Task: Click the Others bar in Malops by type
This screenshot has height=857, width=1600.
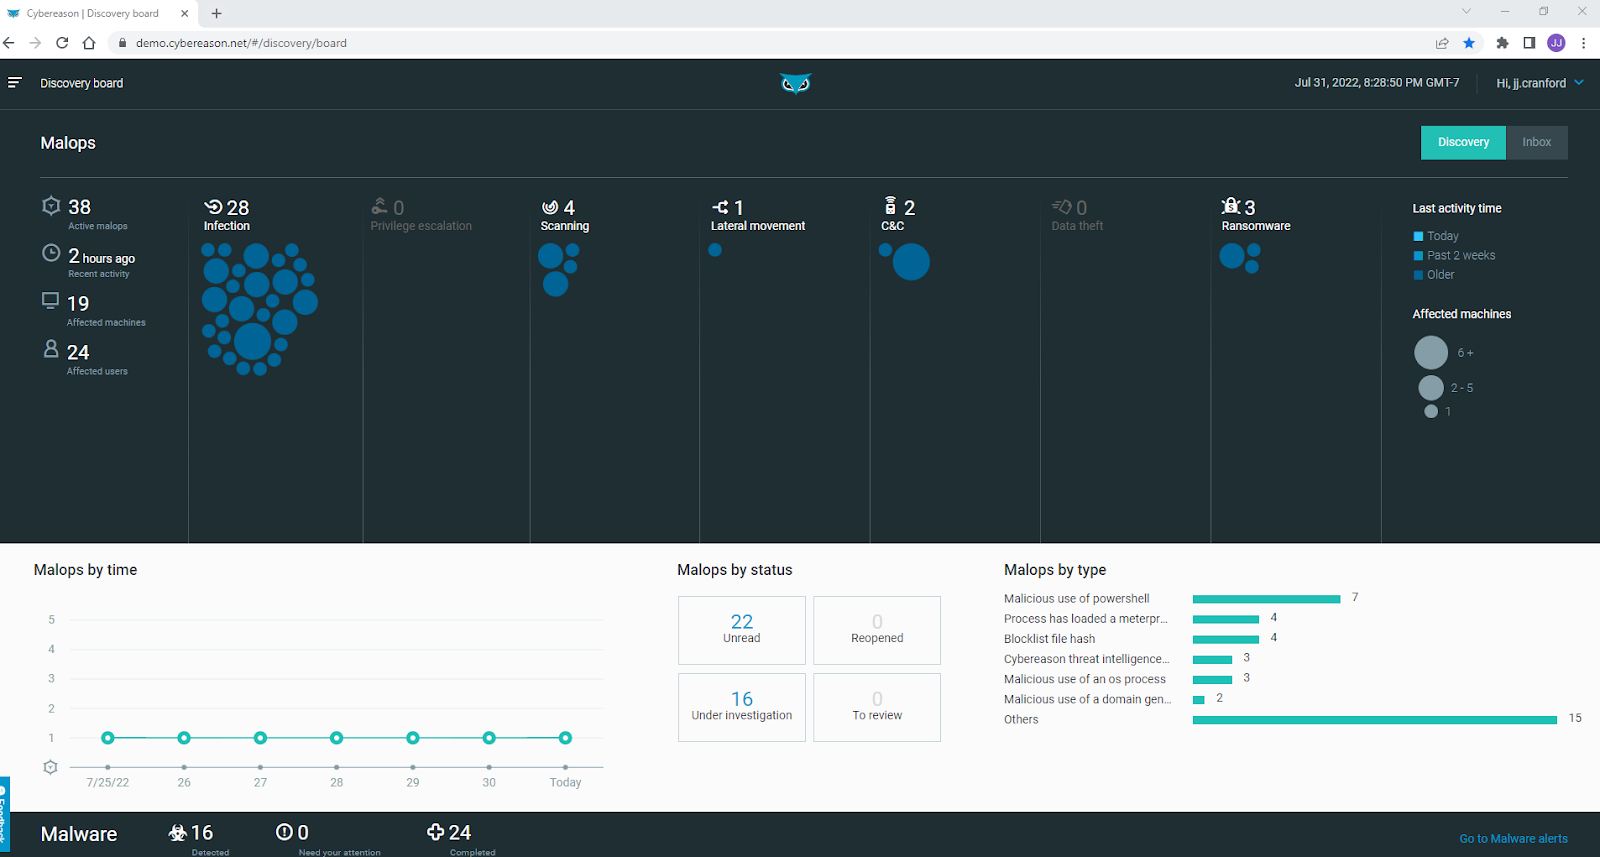Action: tap(1374, 720)
